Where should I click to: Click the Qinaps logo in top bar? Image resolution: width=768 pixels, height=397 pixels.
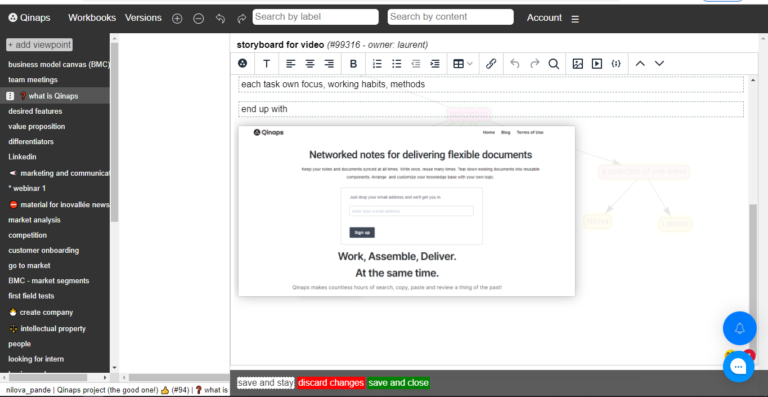[29, 18]
